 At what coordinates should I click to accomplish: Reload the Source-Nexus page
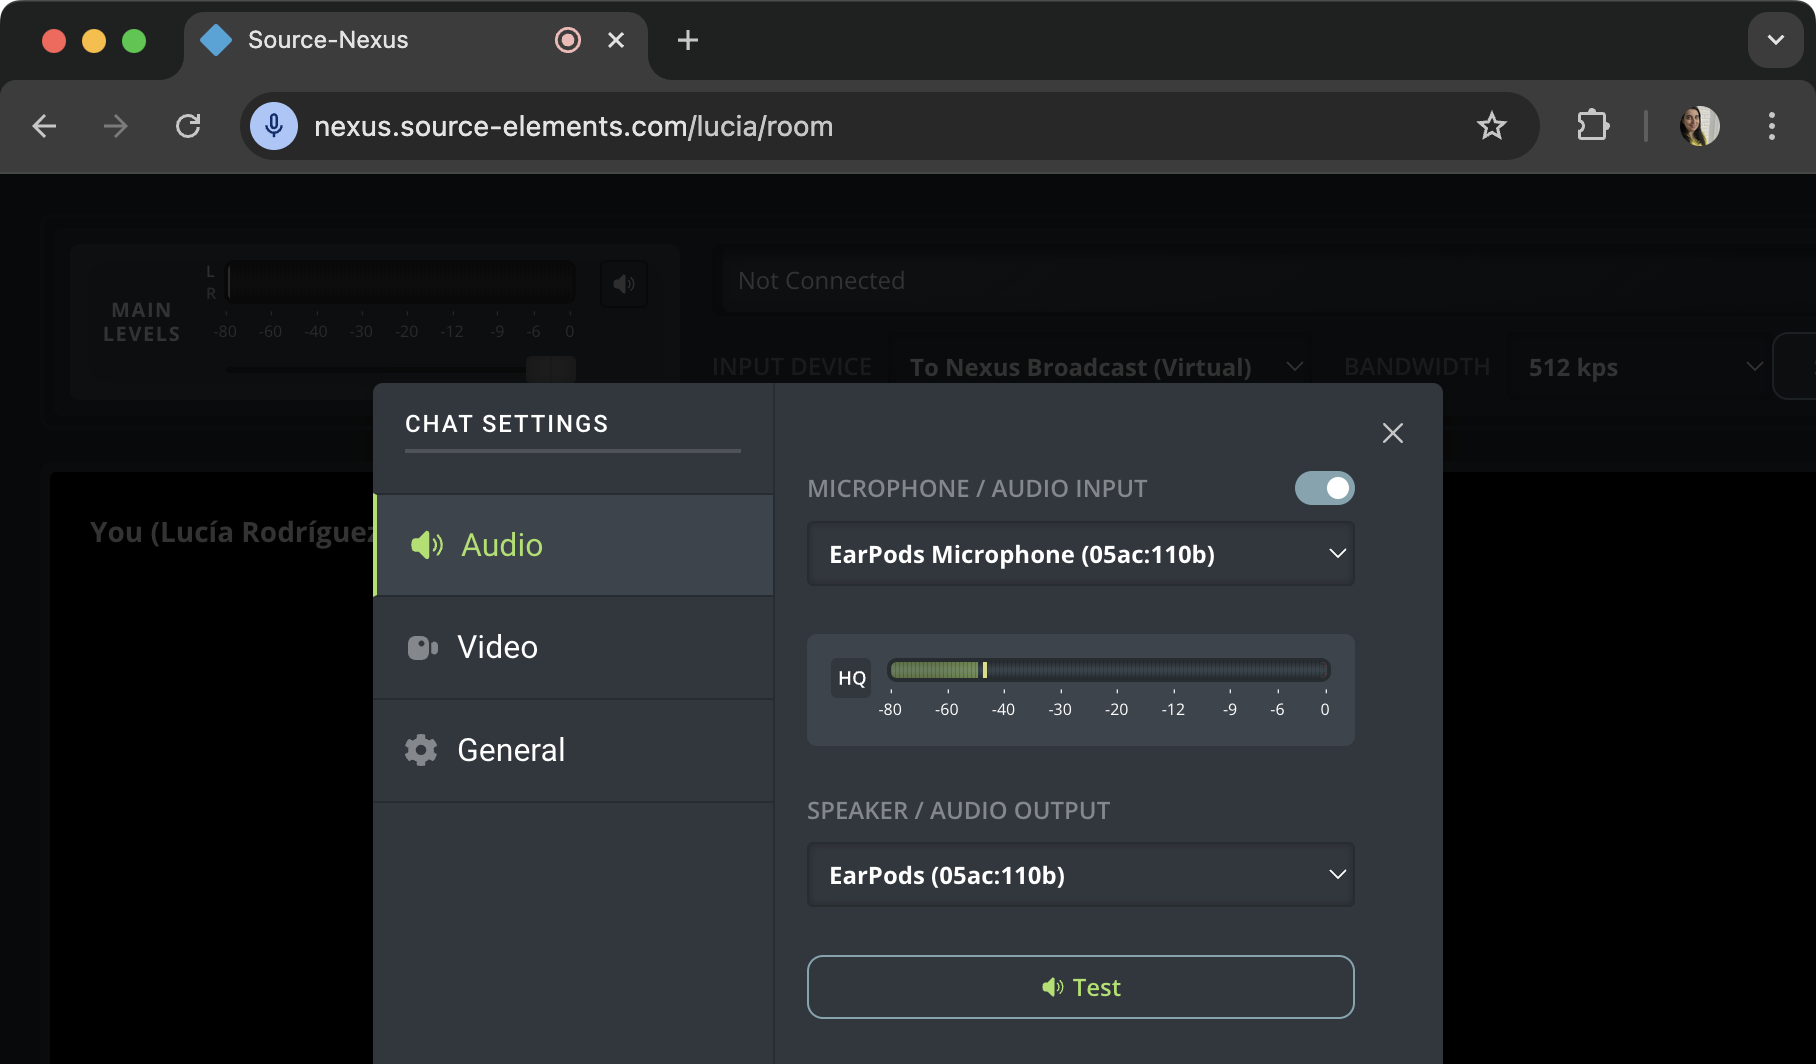[x=188, y=126]
